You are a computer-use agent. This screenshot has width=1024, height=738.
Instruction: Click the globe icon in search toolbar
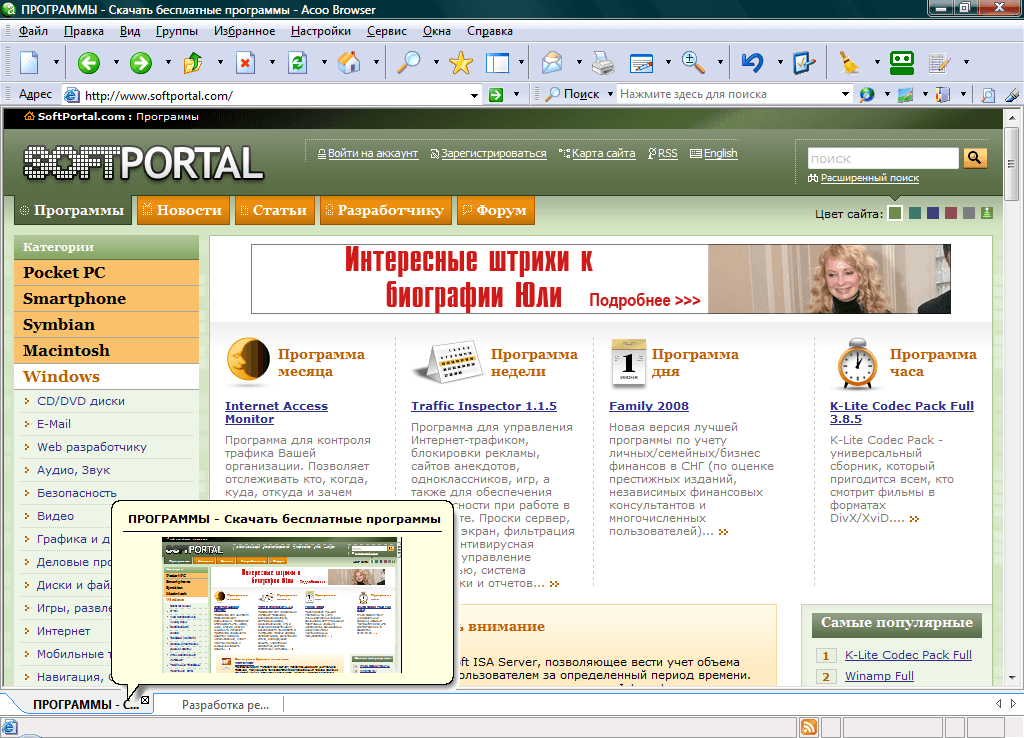[x=867, y=95]
